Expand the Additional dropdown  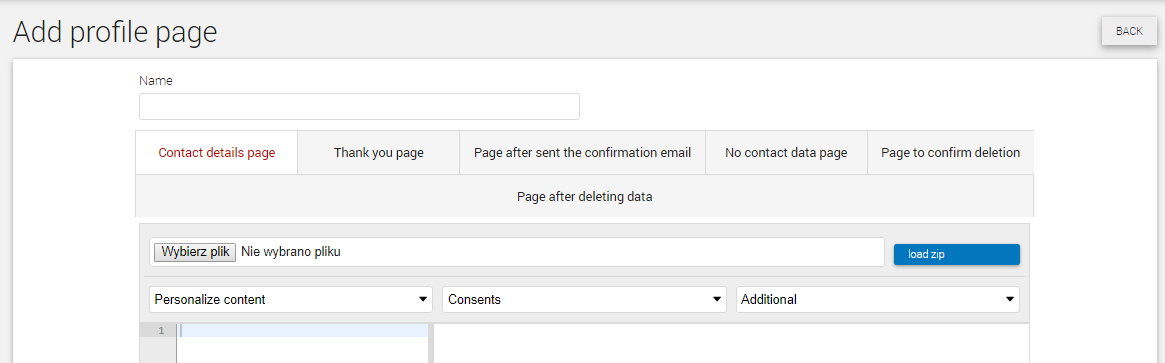(877, 299)
